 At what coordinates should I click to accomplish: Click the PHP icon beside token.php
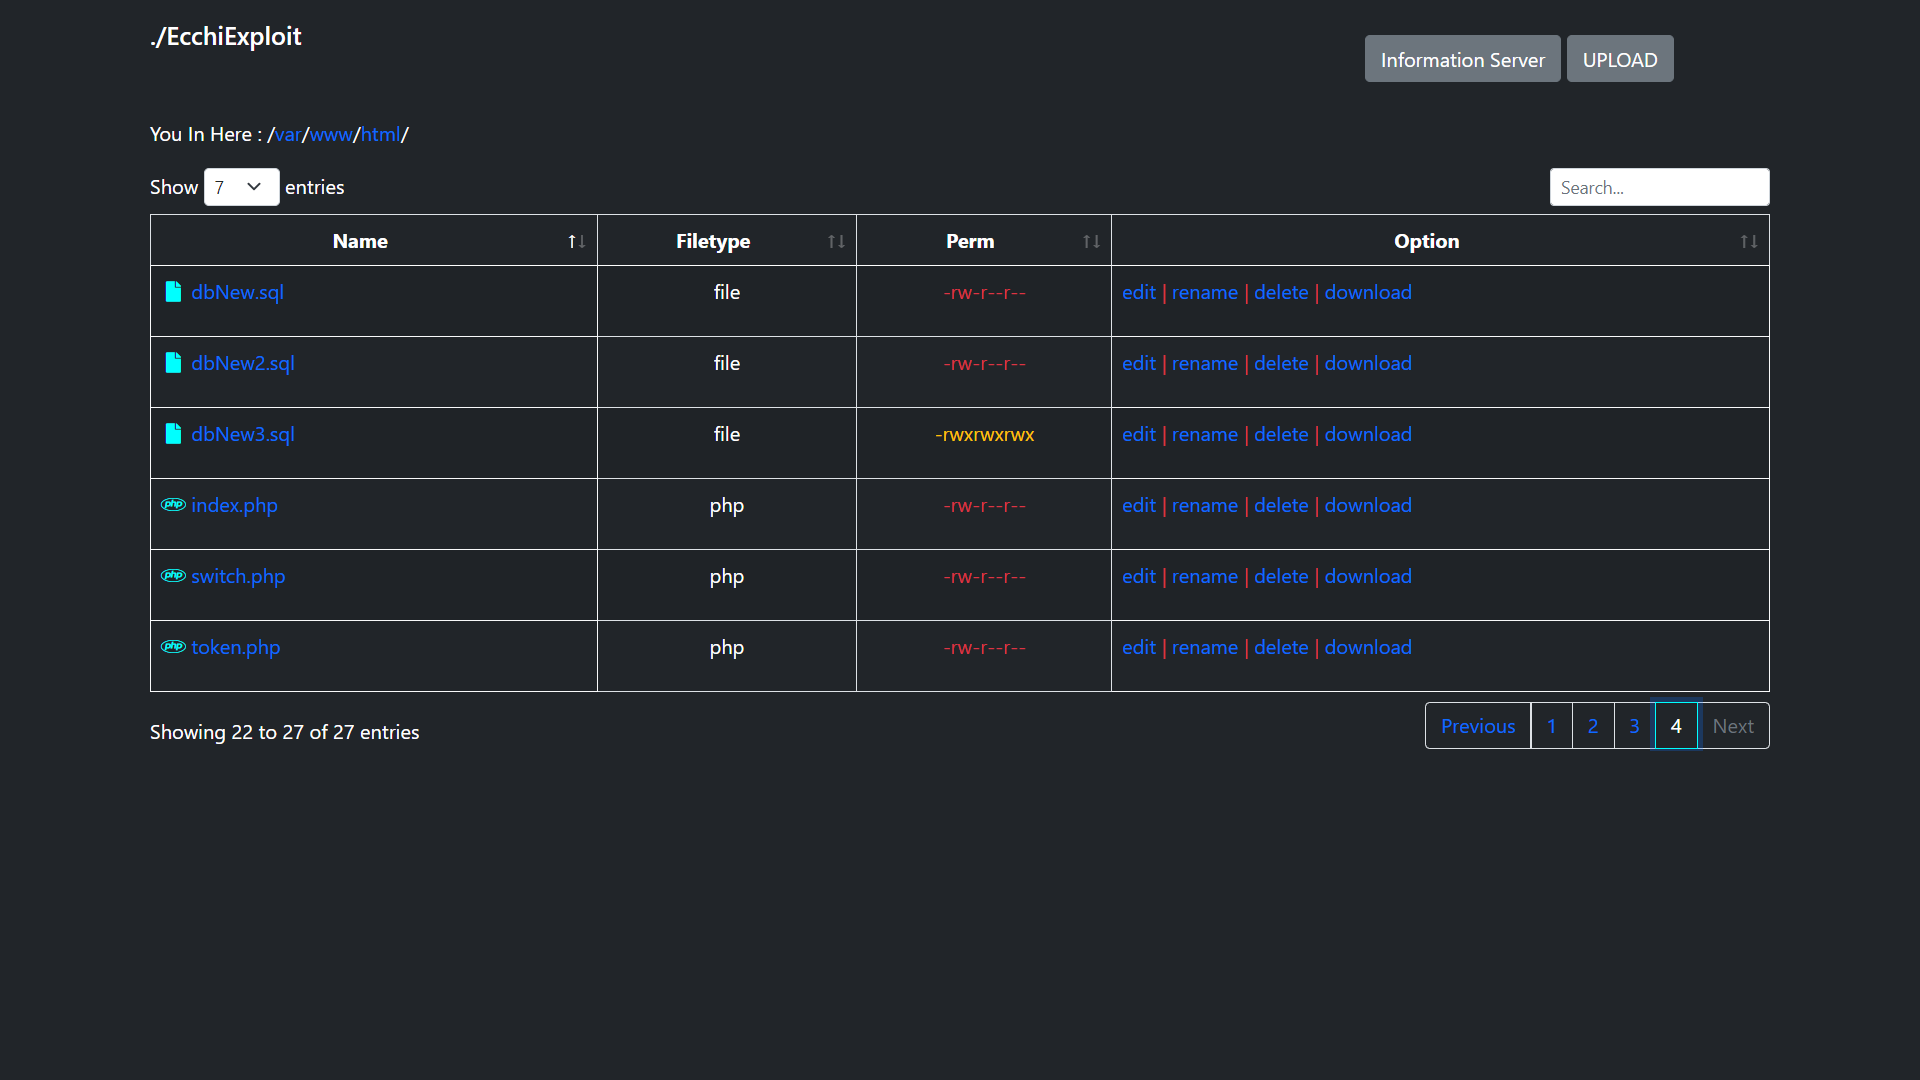pyautogui.click(x=173, y=646)
